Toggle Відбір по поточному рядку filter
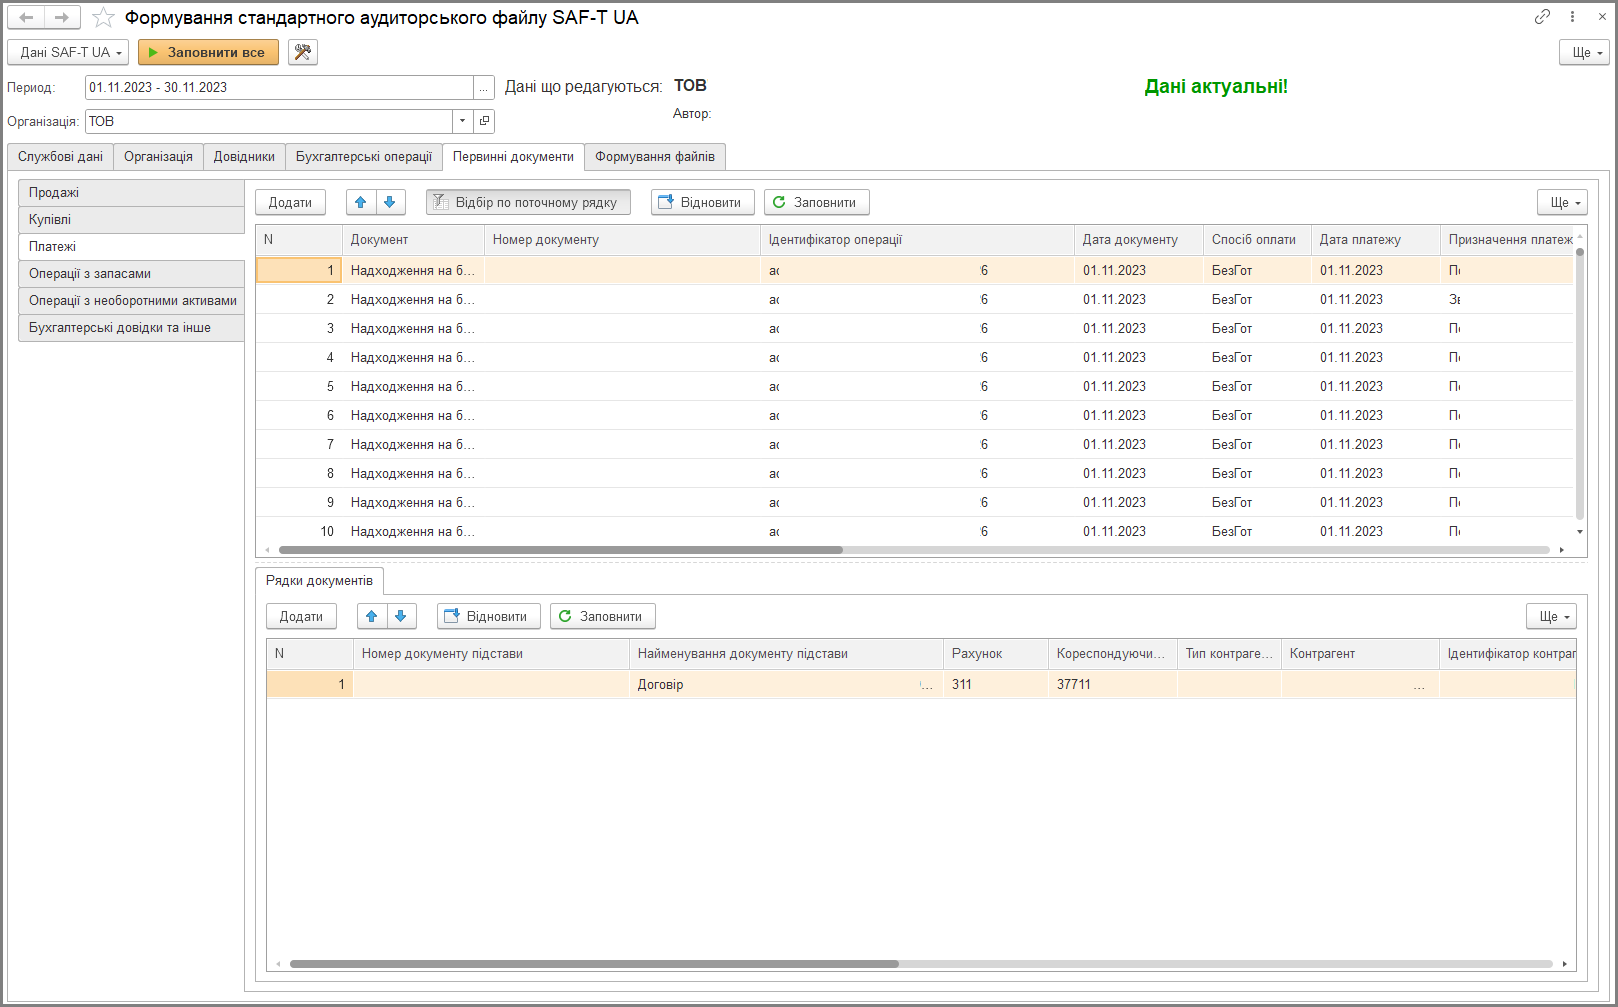Screen dimensions: 1618x1007 (x=528, y=202)
